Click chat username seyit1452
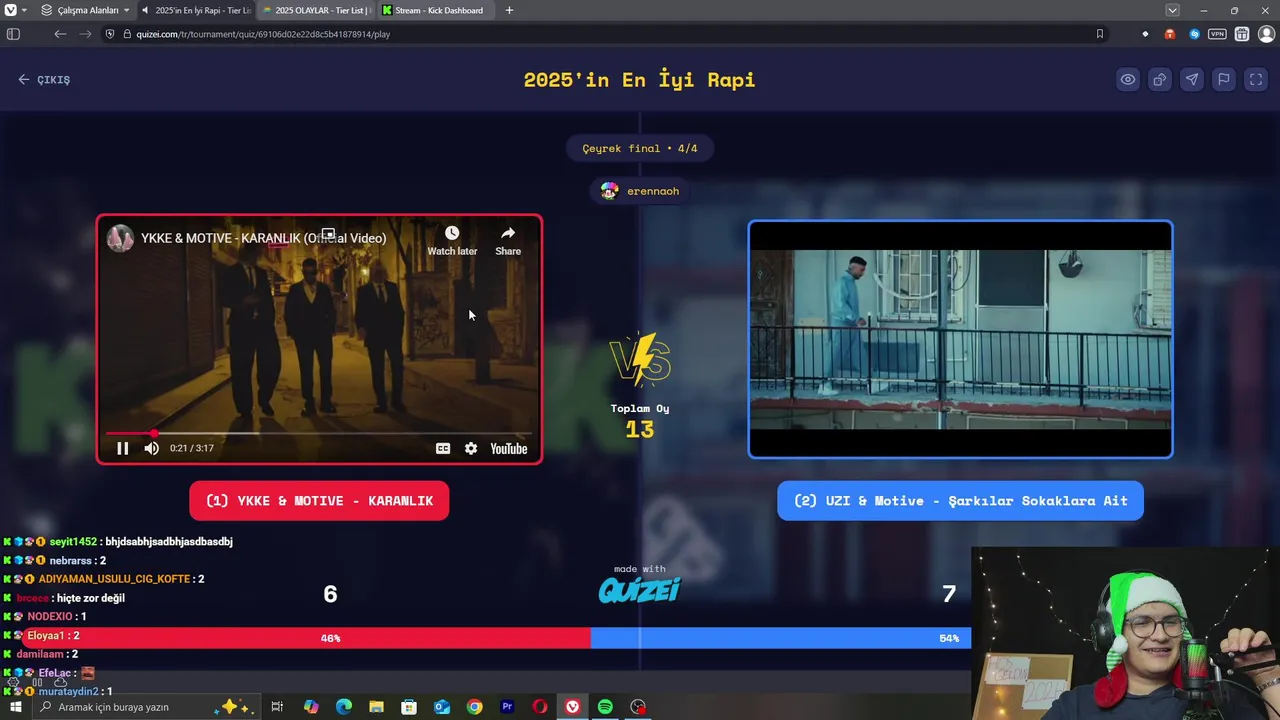 73,542
